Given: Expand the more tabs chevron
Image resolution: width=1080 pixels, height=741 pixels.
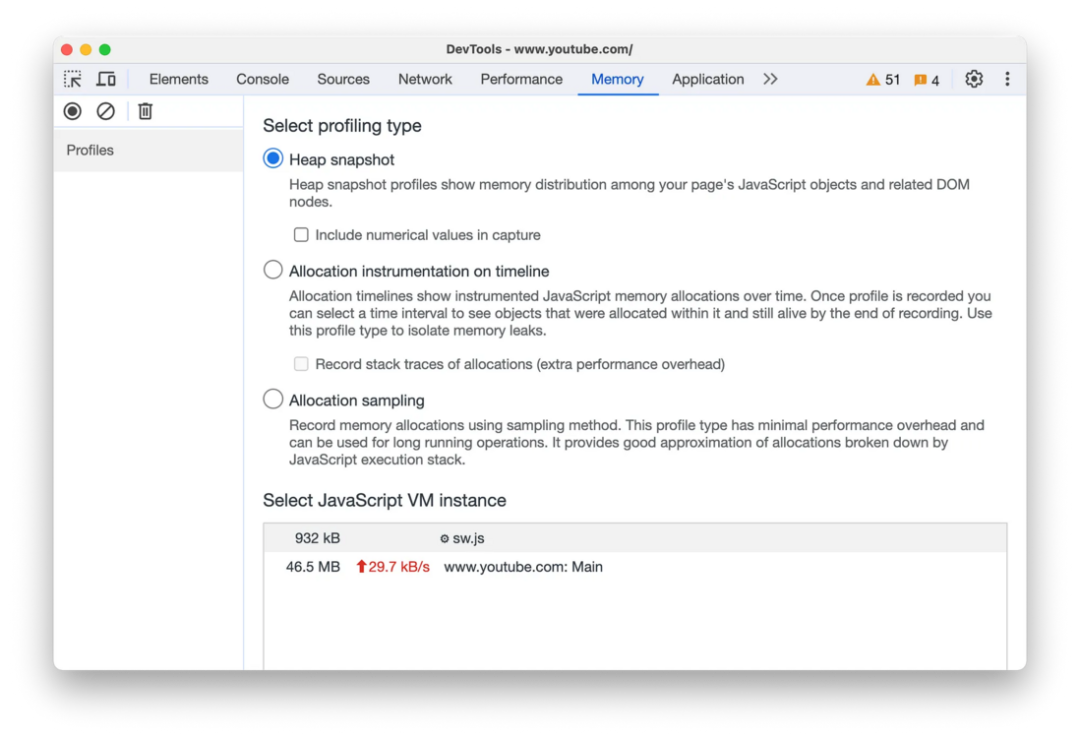Looking at the screenshot, I should pos(770,79).
